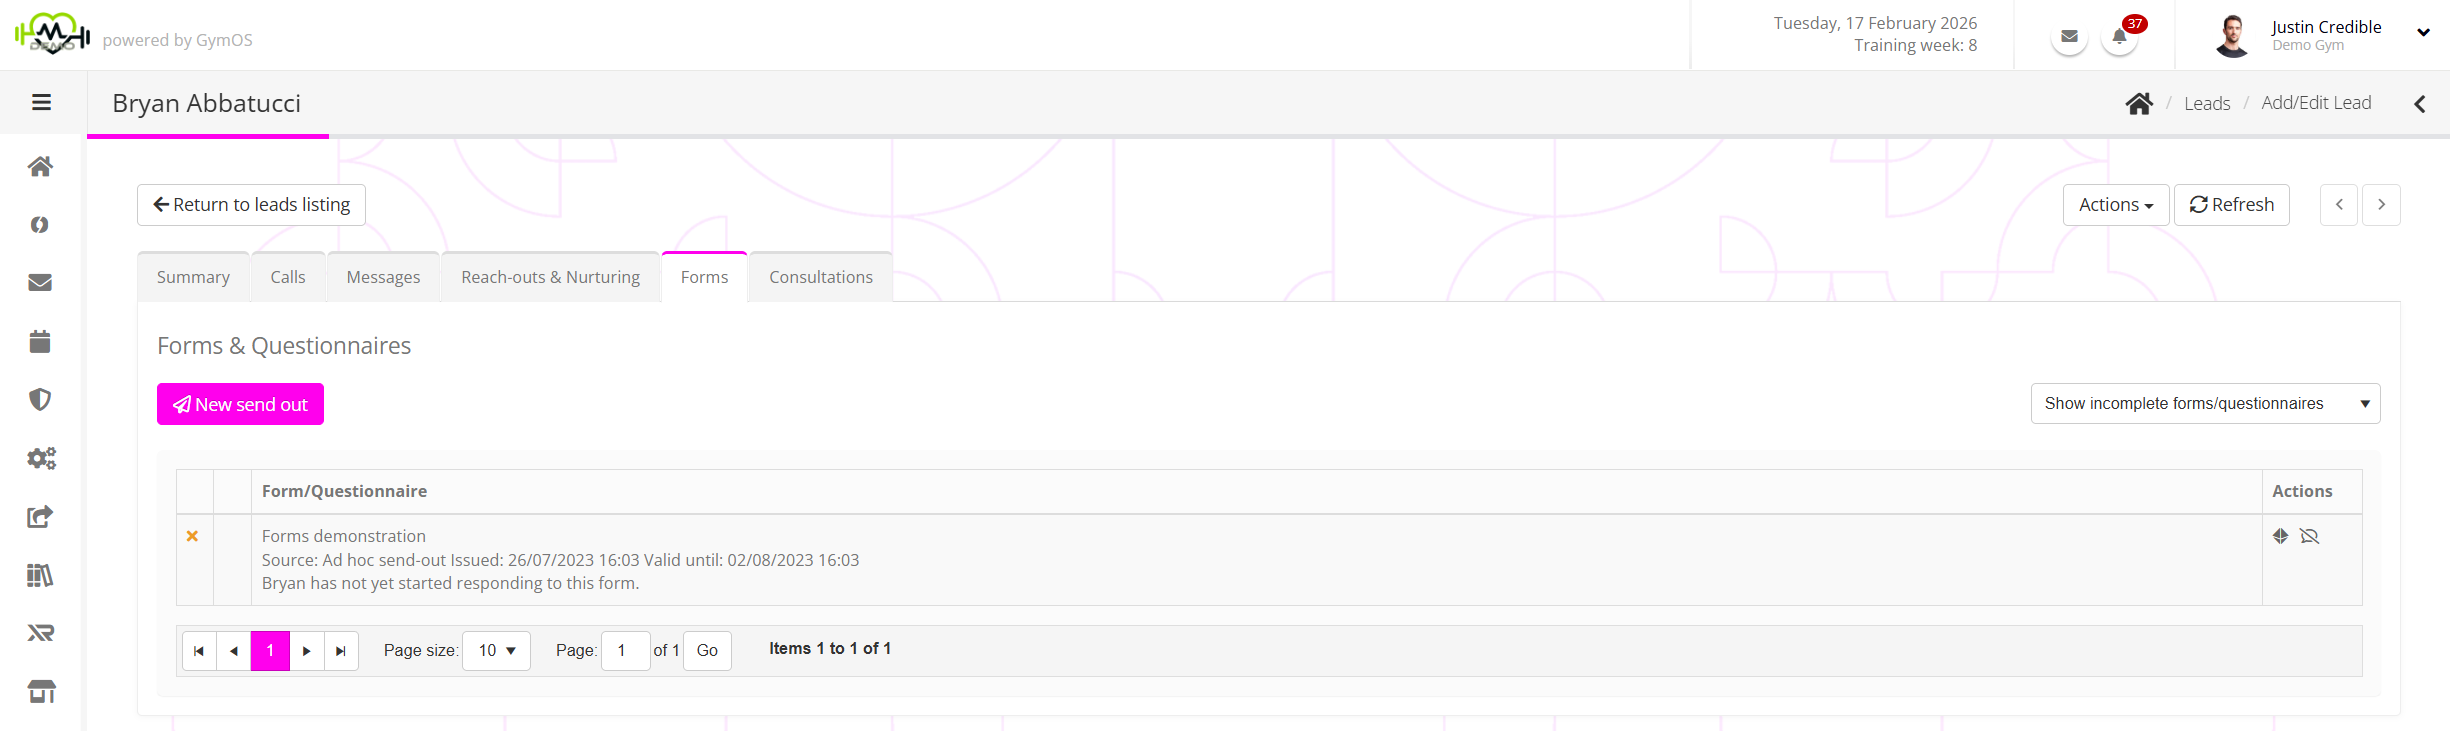This screenshot has width=2450, height=731.
Task: Click the storefront icon in the sidebar
Action: point(41,691)
